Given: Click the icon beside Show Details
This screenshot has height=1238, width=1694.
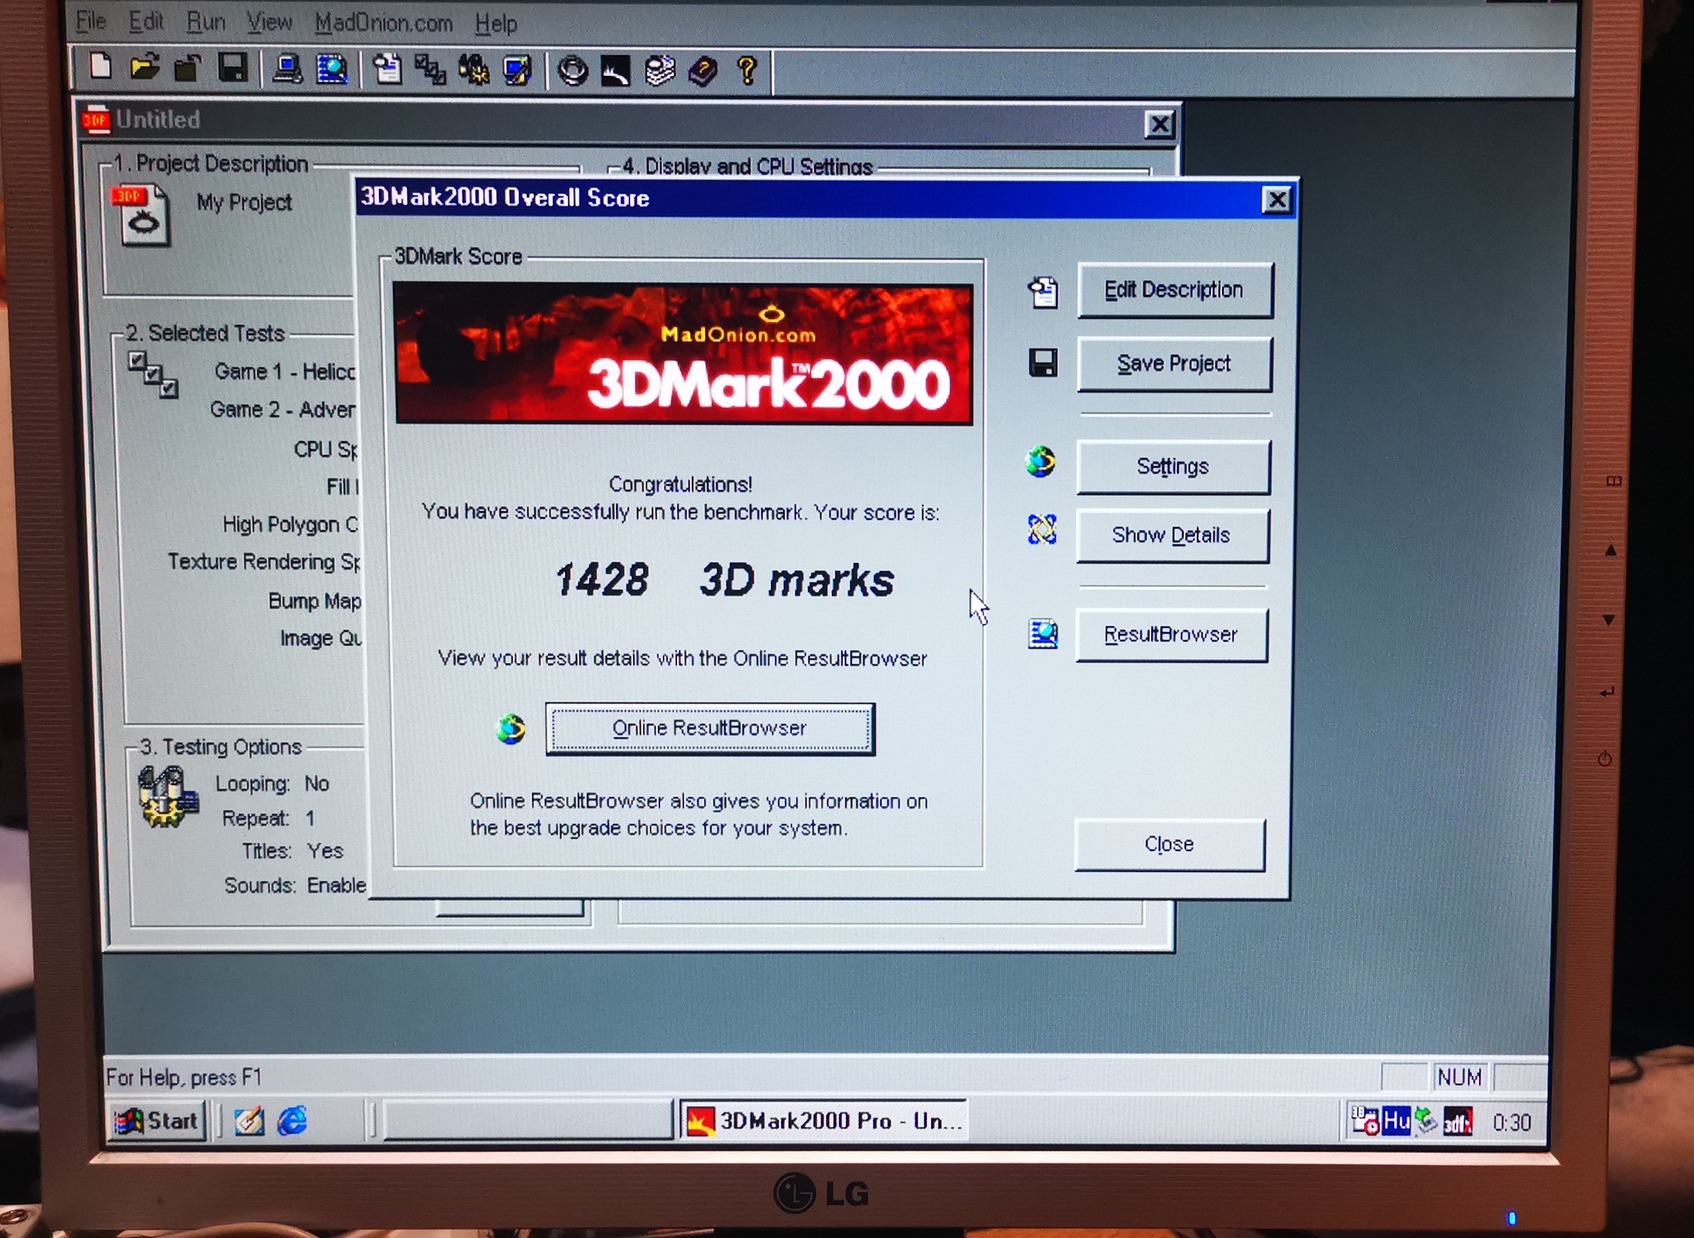Looking at the screenshot, I should tap(1042, 529).
